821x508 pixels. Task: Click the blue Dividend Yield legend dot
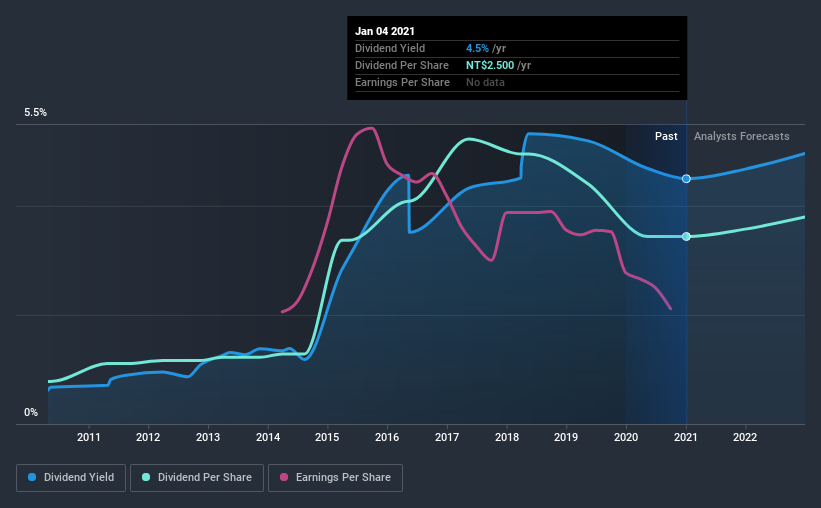click(32, 477)
